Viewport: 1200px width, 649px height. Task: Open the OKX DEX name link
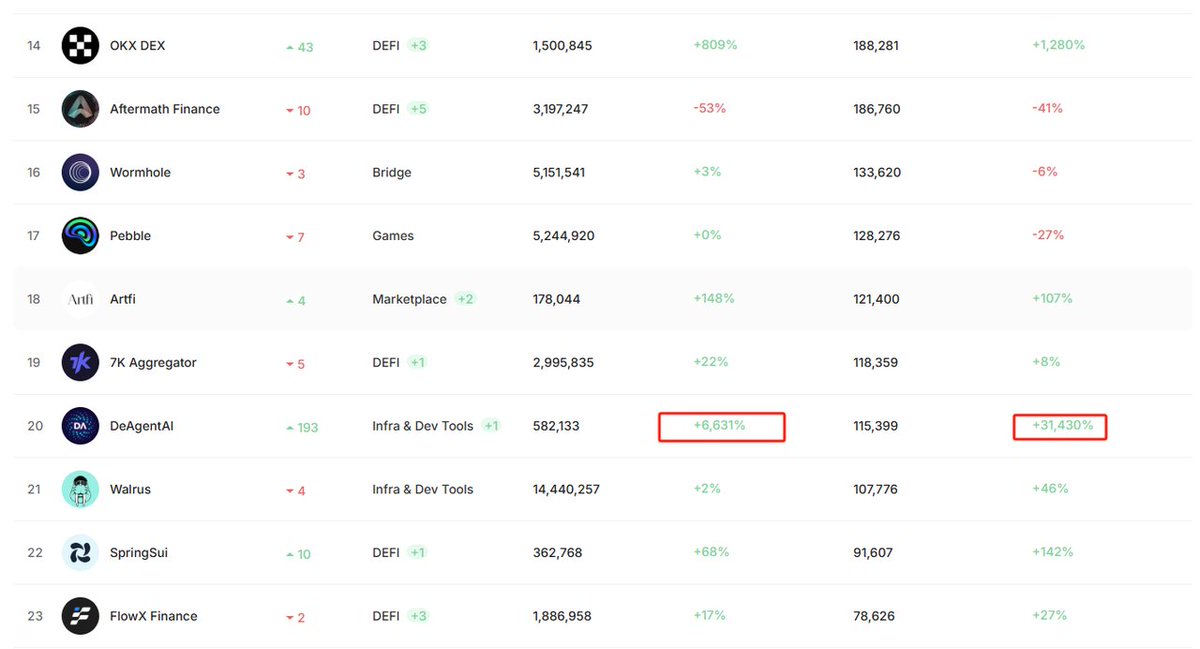click(x=138, y=46)
